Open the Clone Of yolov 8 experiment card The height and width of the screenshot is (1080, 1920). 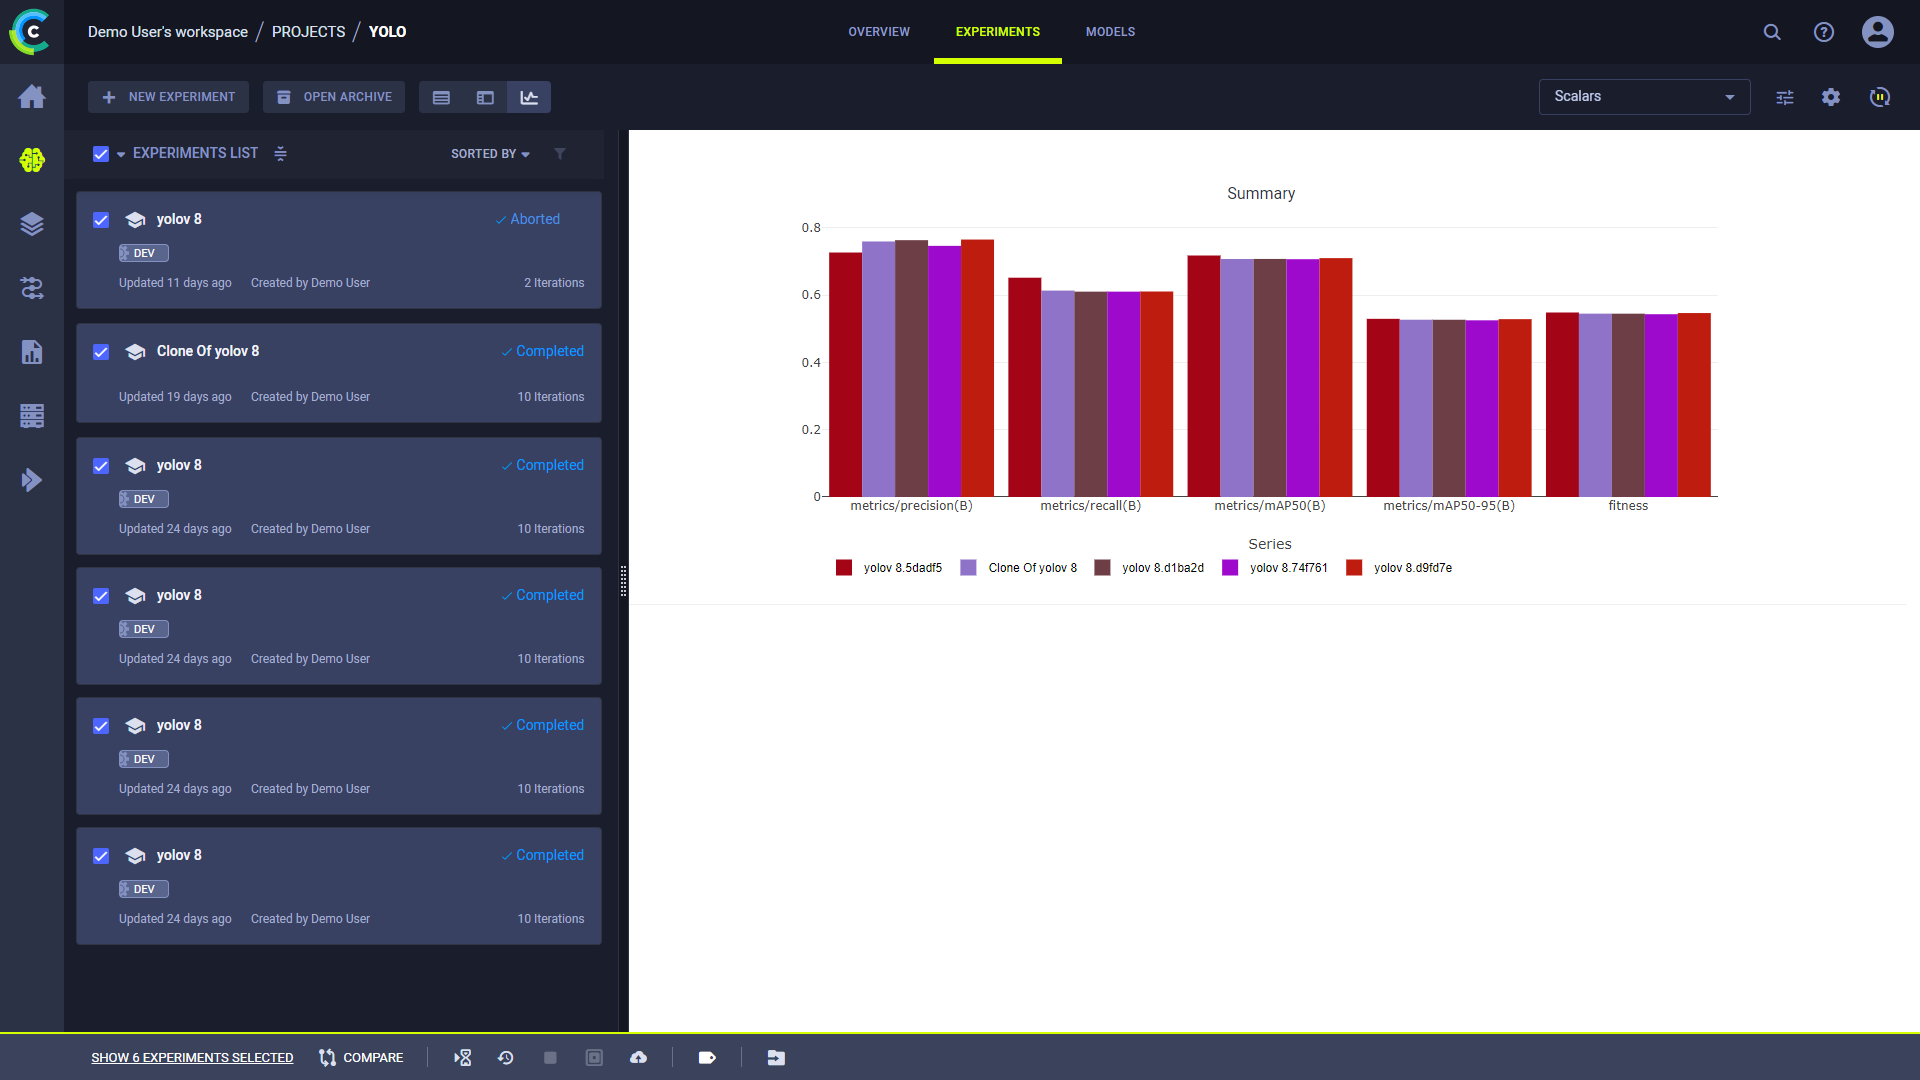(x=339, y=373)
